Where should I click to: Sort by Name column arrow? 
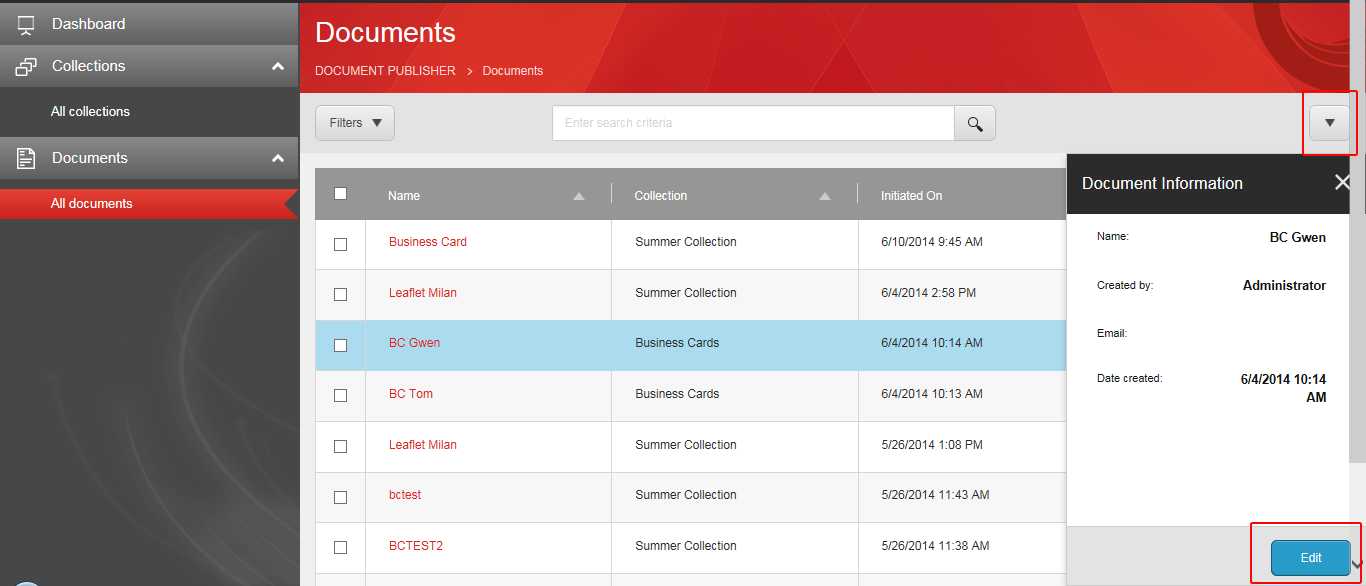click(x=579, y=196)
